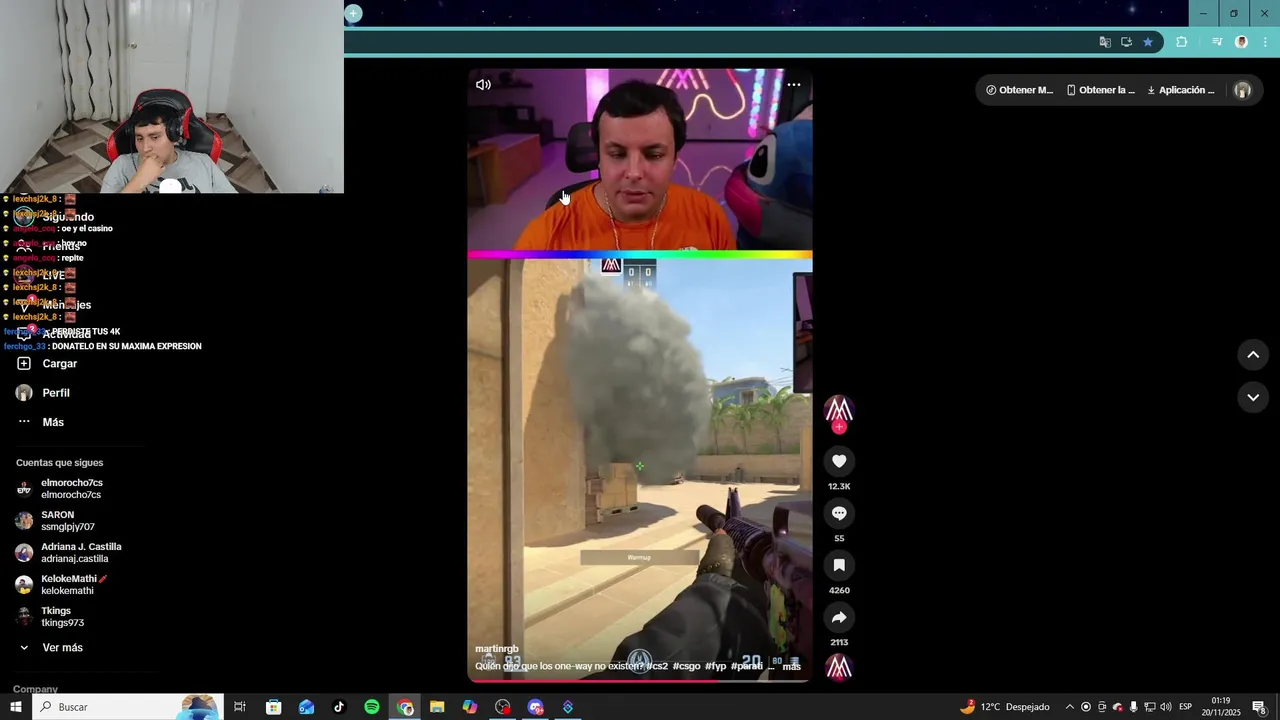Open the Chrome extensions puzzle icon
1280x720 pixels.
(1182, 42)
